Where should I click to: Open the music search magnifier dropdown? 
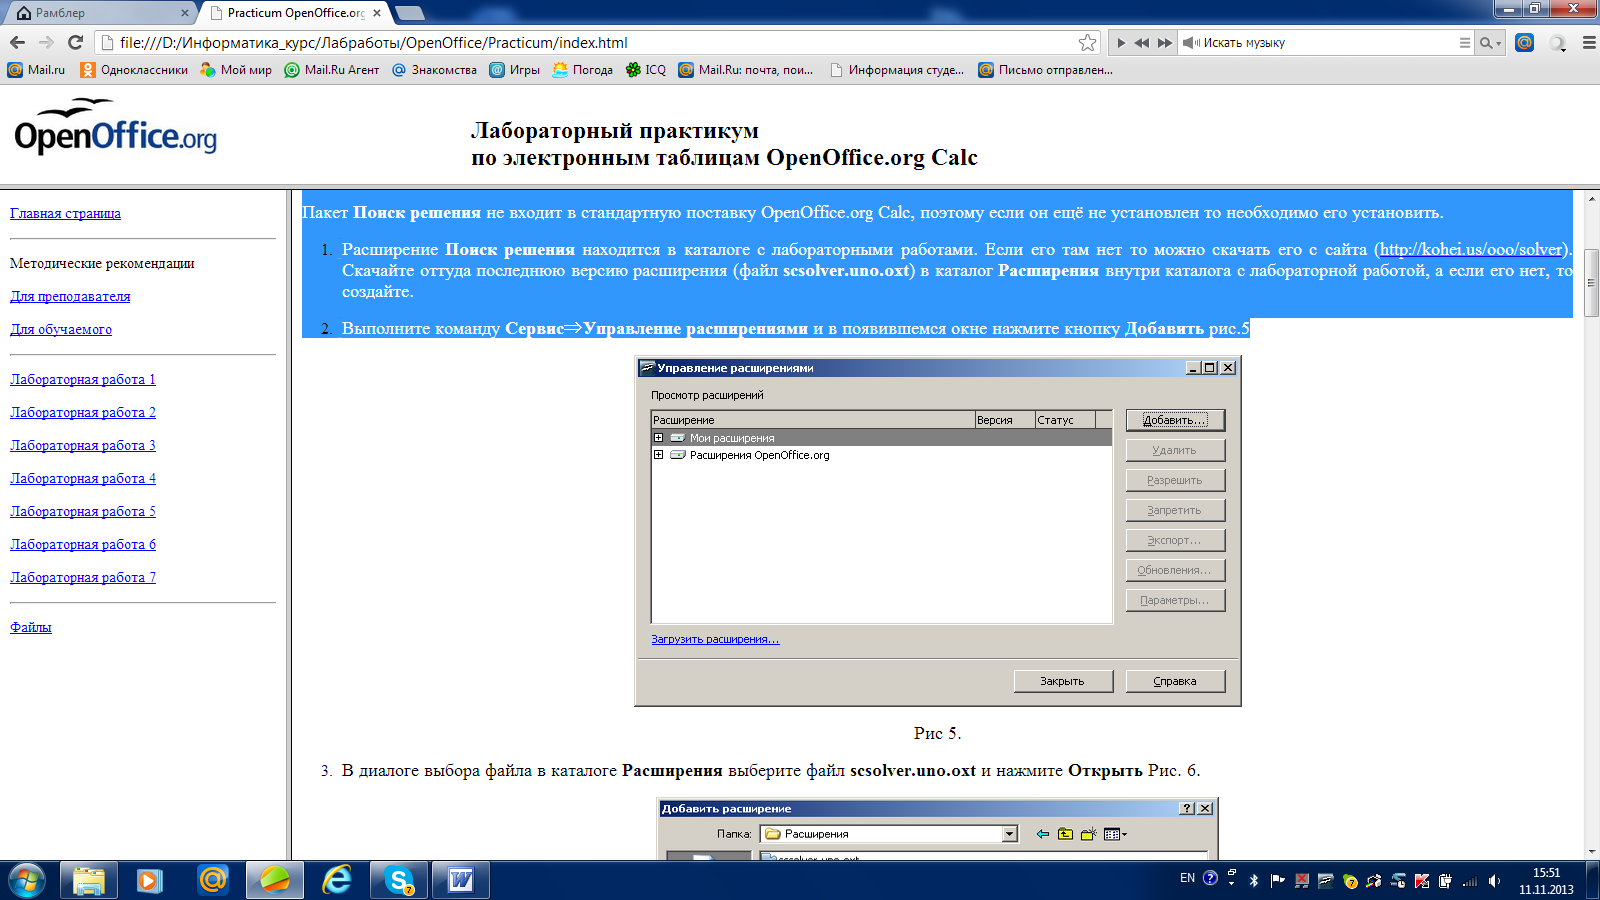[x=1490, y=43]
